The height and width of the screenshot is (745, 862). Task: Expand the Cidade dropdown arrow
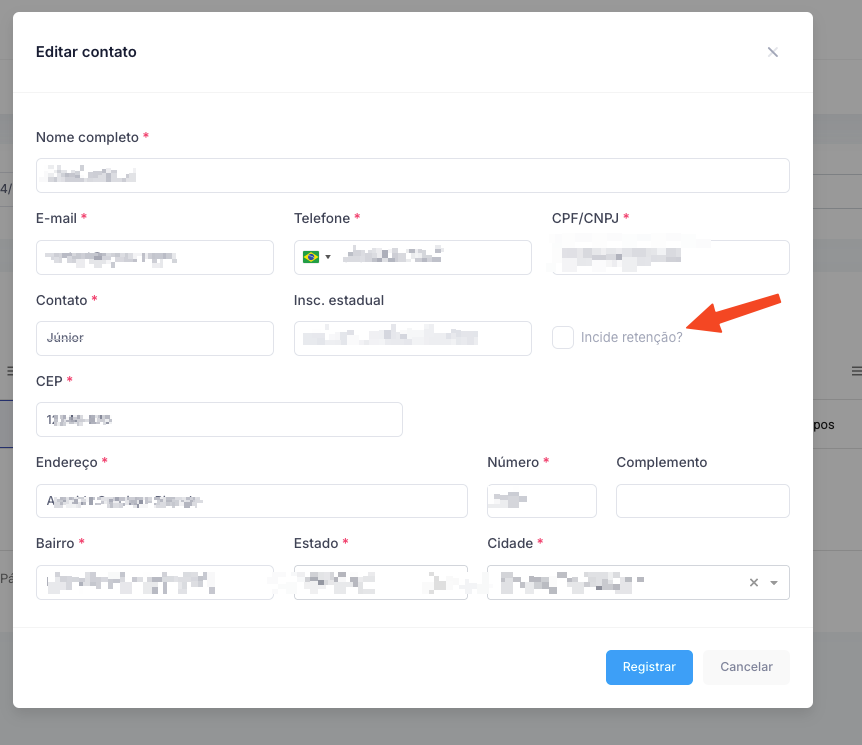(x=774, y=582)
